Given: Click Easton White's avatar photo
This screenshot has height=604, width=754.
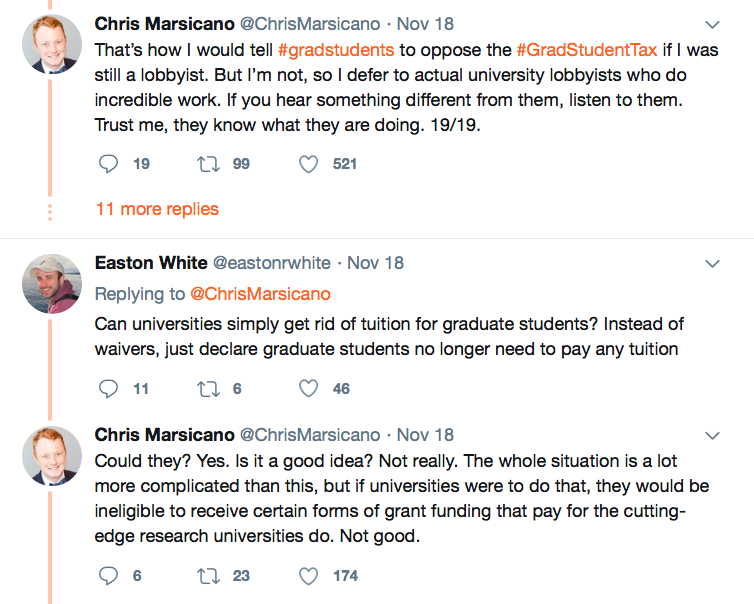Looking at the screenshot, I should [51, 283].
